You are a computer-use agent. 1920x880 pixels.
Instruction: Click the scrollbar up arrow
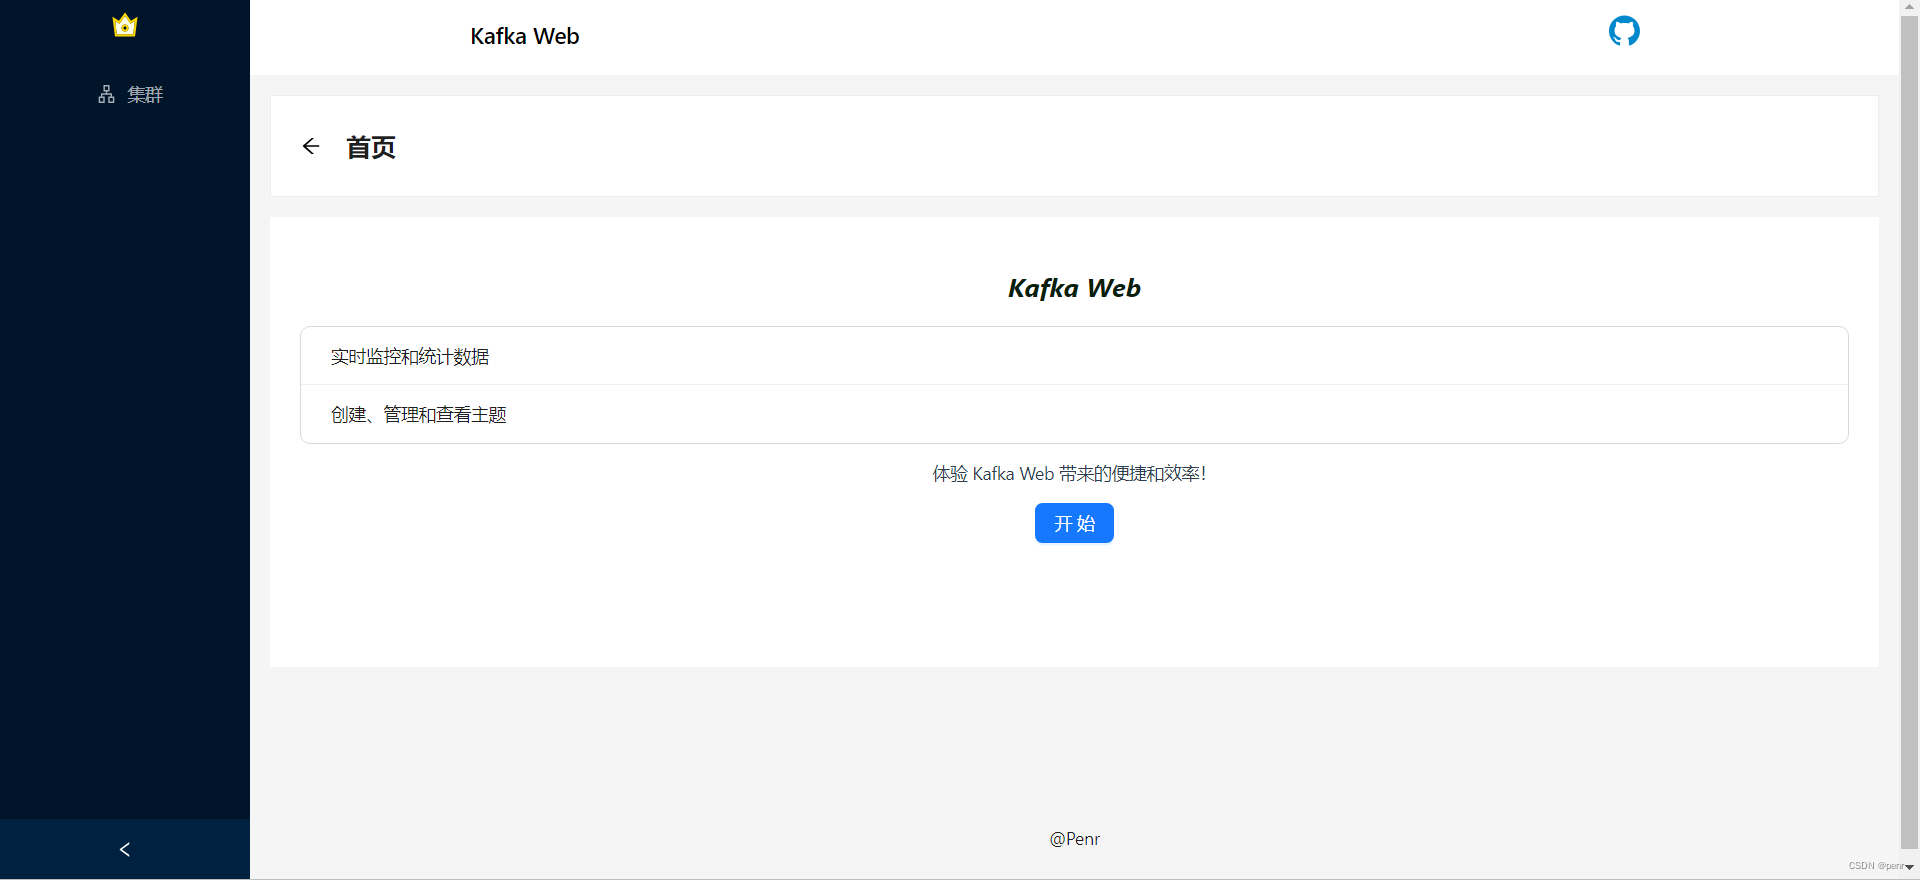tap(1909, 6)
